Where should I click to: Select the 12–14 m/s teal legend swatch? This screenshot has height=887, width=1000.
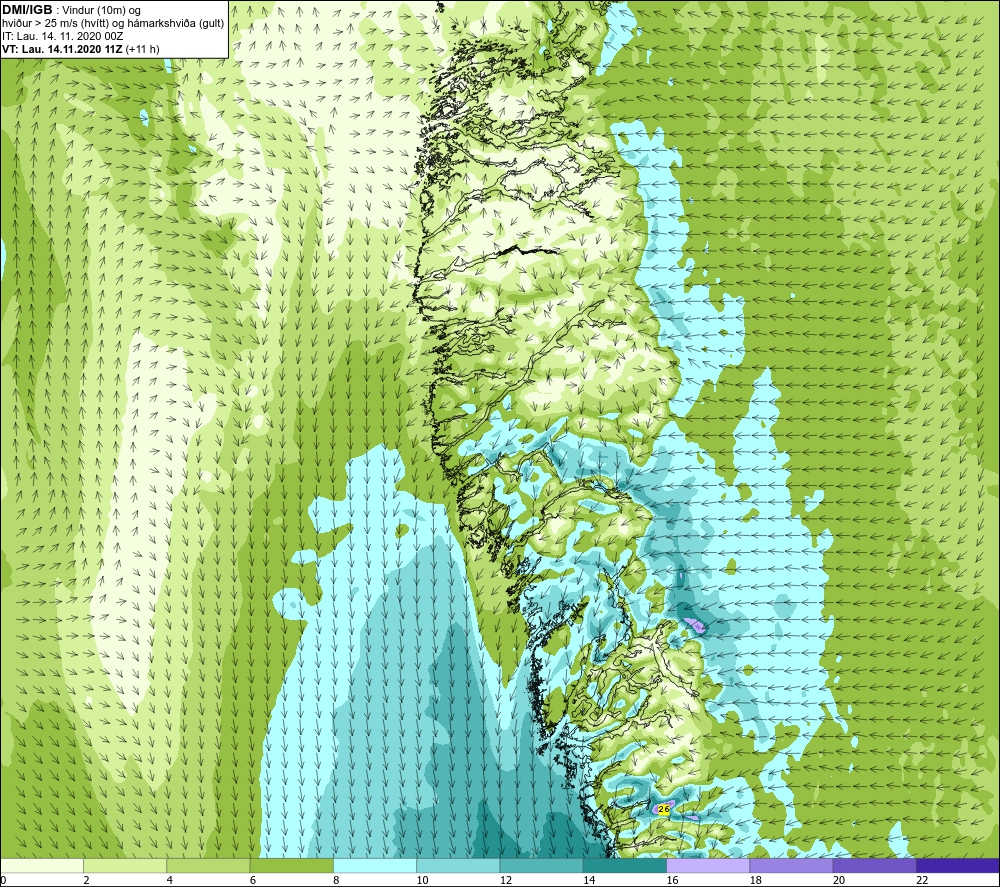pyautogui.click(x=541, y=866)
